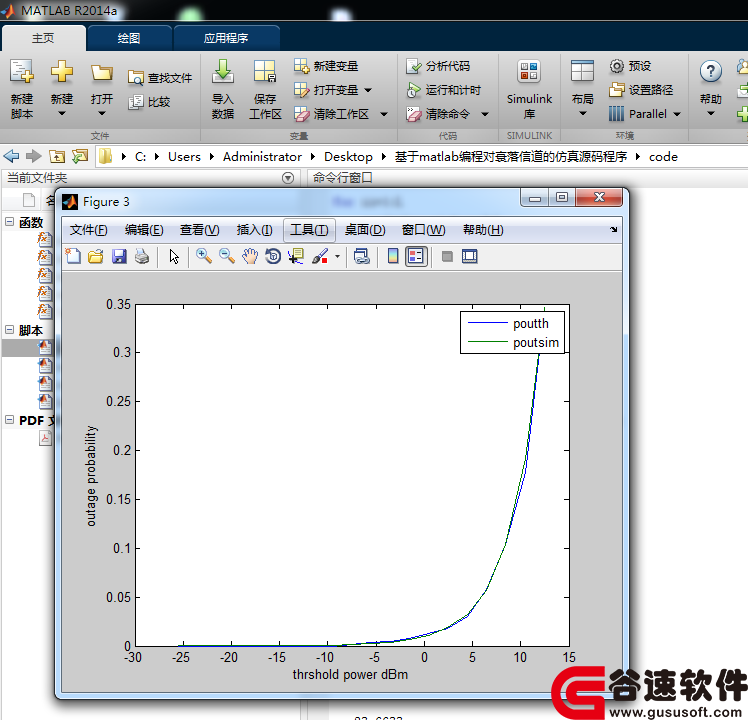Expand Clear Commands (清除命令) dropdown

485,114
